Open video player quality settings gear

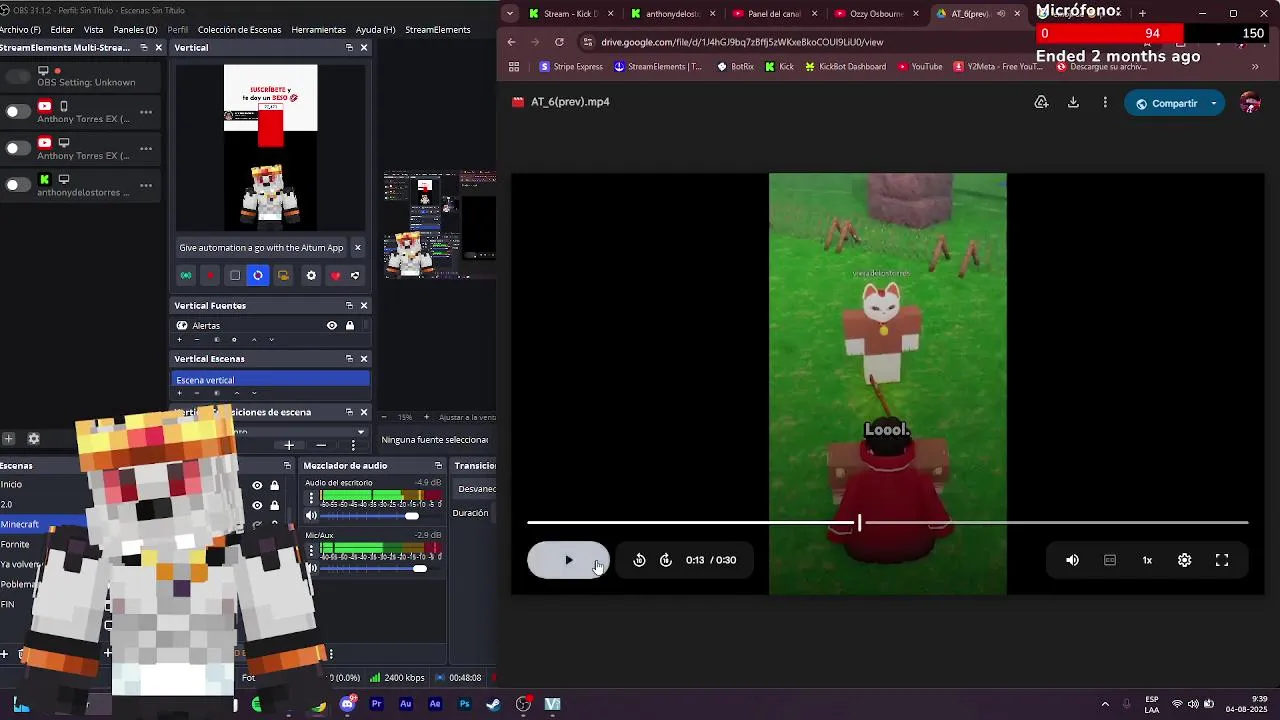[1184, 560]
